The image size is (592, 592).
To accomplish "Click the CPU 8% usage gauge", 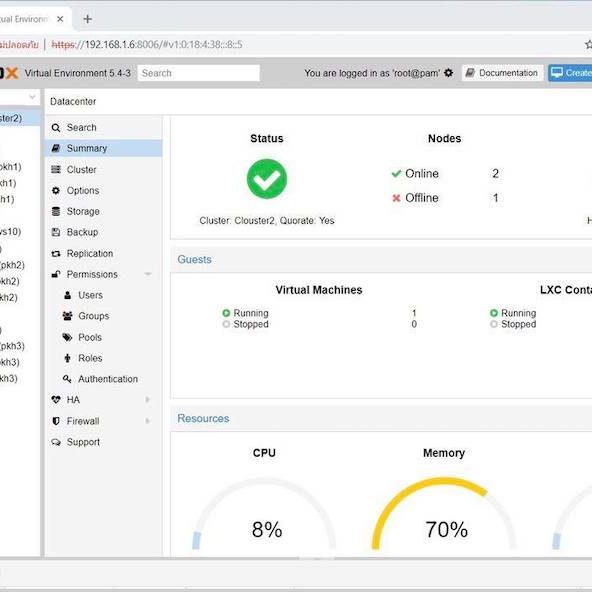I will [x=265, y=513].
